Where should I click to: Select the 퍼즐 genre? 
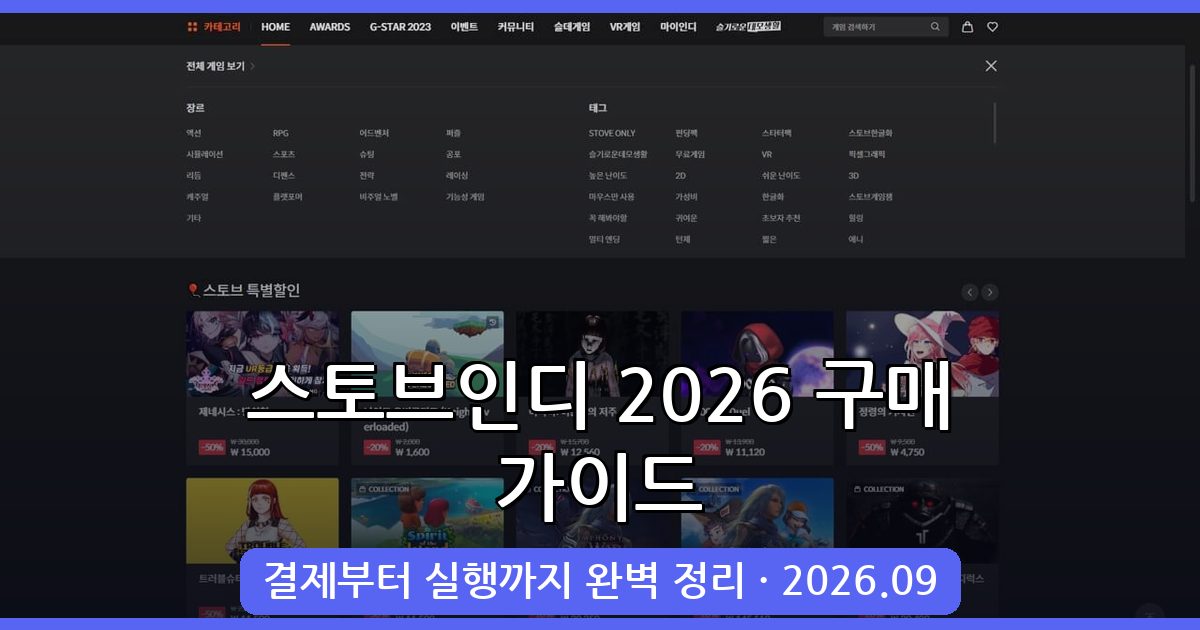454,133
